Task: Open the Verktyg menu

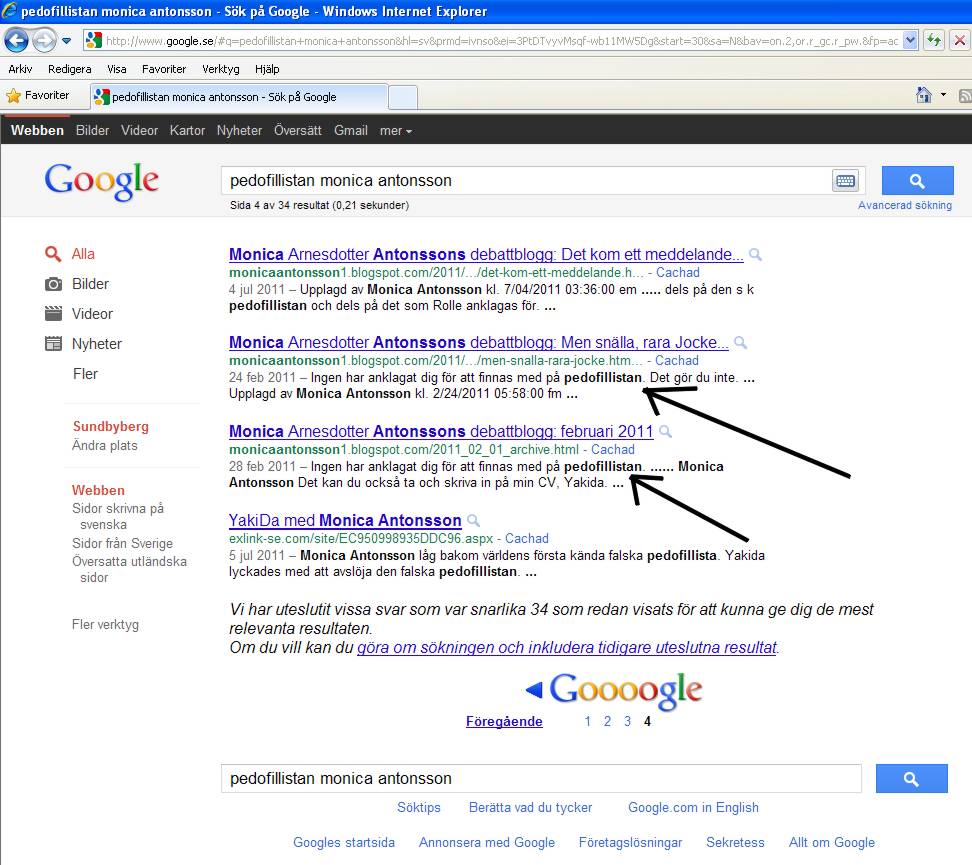Action: coord(221,69)
